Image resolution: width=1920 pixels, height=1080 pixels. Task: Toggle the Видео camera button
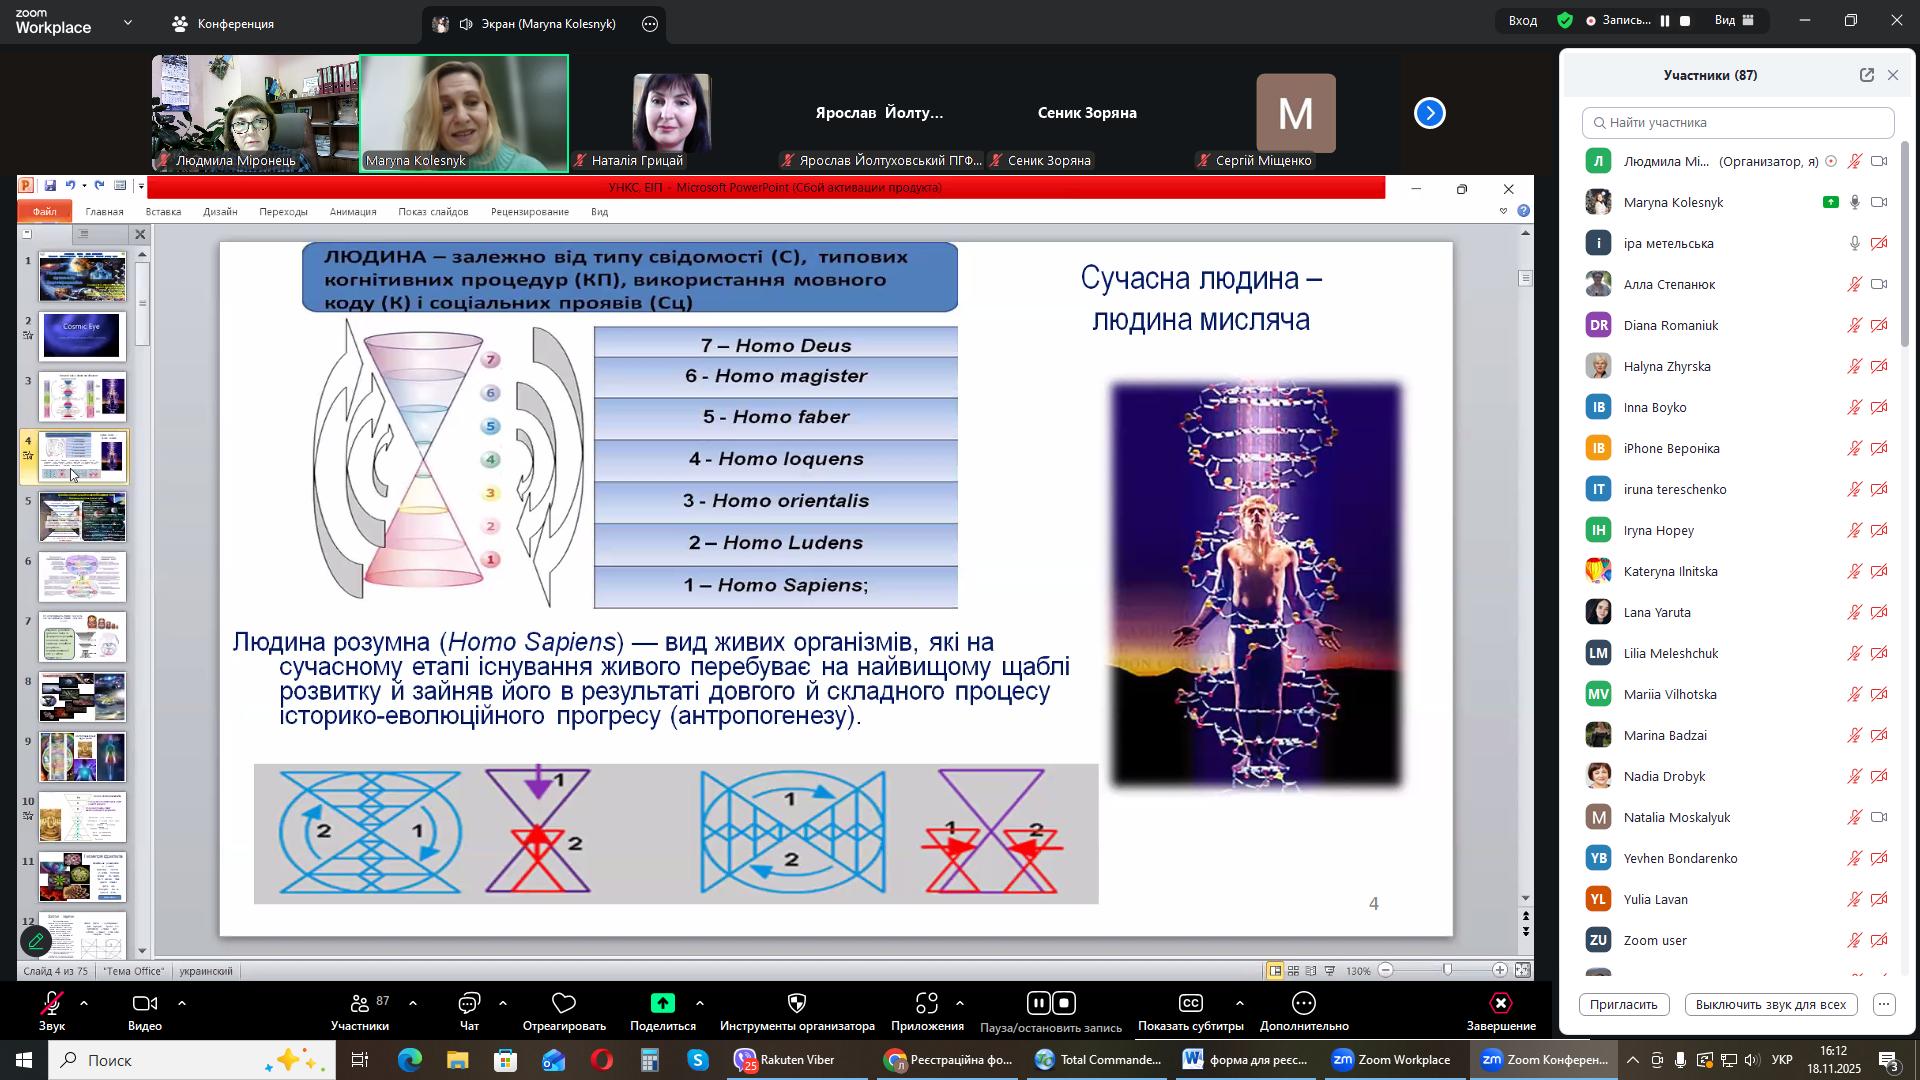145,1004
